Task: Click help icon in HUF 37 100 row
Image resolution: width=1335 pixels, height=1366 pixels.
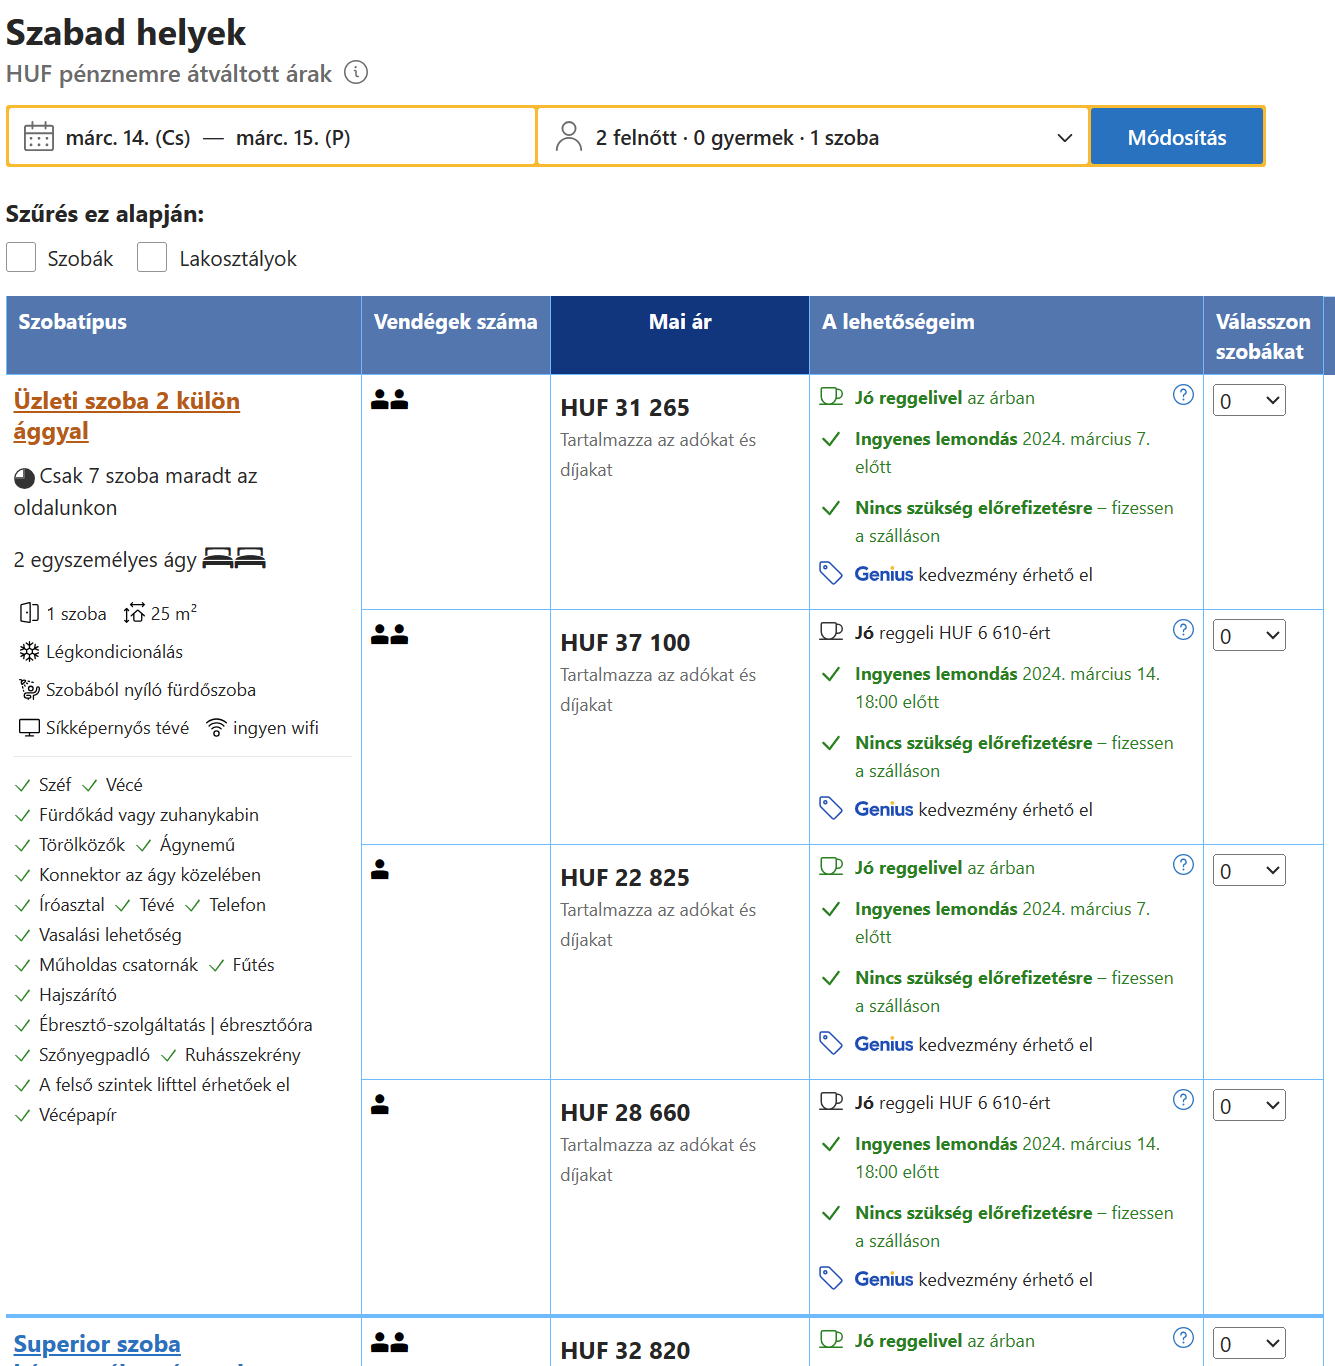Action: coord(1183,630)
